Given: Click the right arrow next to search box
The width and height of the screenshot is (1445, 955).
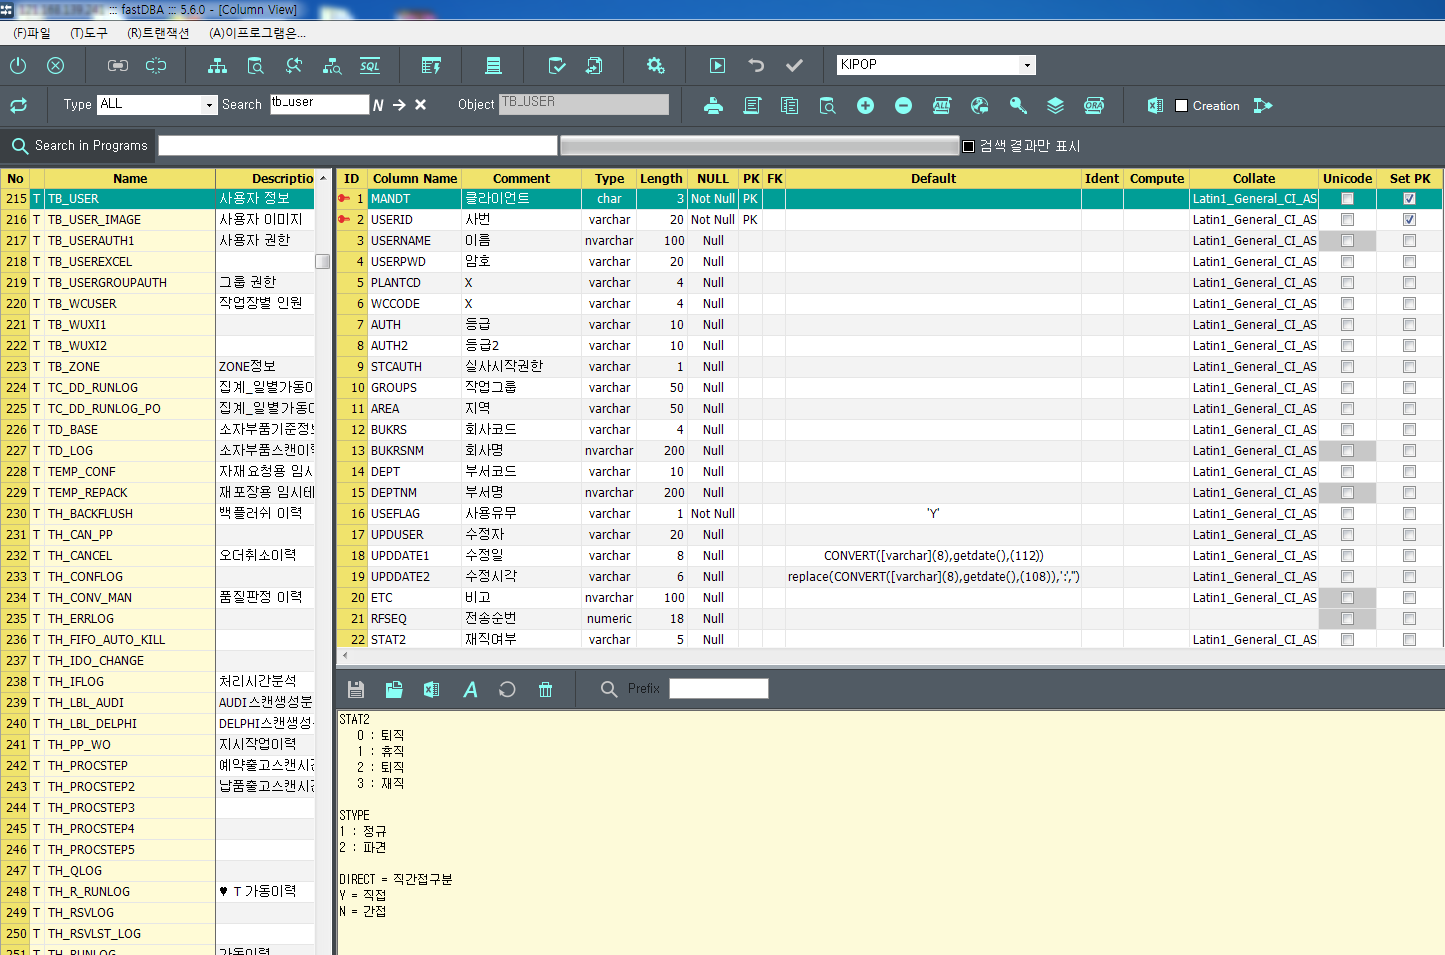Looking at the screenshot, I should click(x=399, y=105).
